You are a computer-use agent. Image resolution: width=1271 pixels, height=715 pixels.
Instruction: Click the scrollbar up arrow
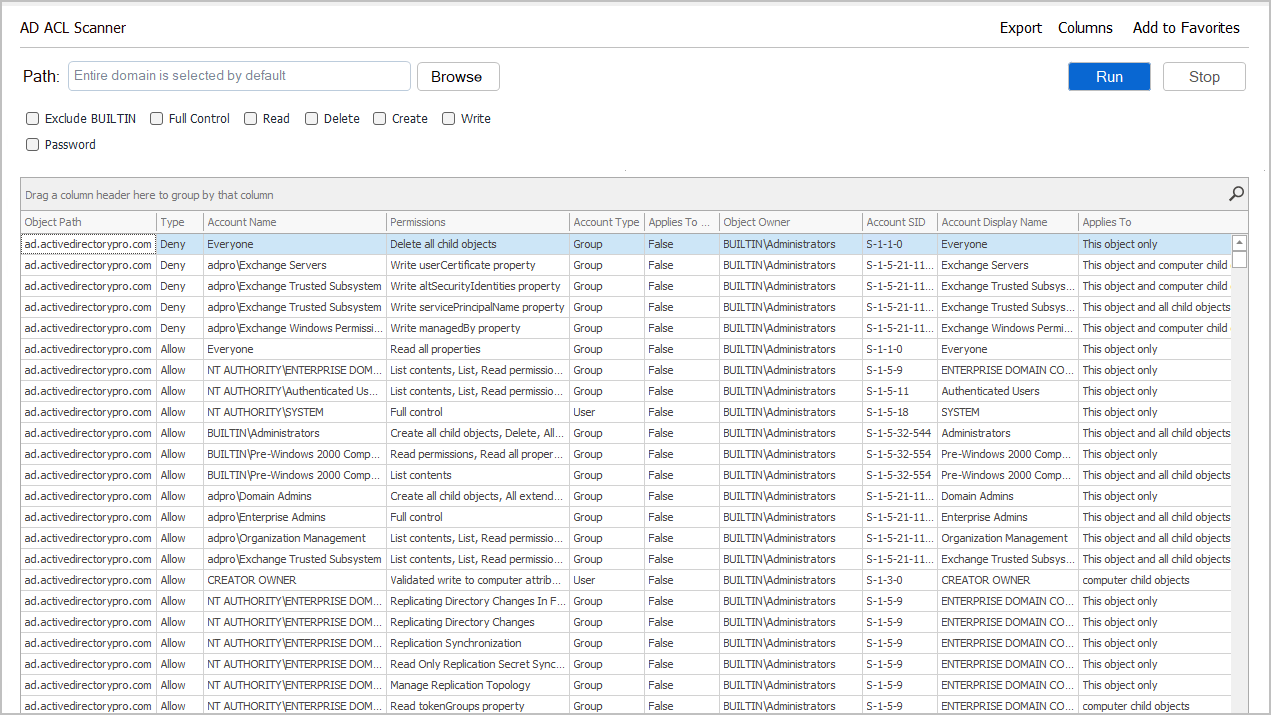1239,242
